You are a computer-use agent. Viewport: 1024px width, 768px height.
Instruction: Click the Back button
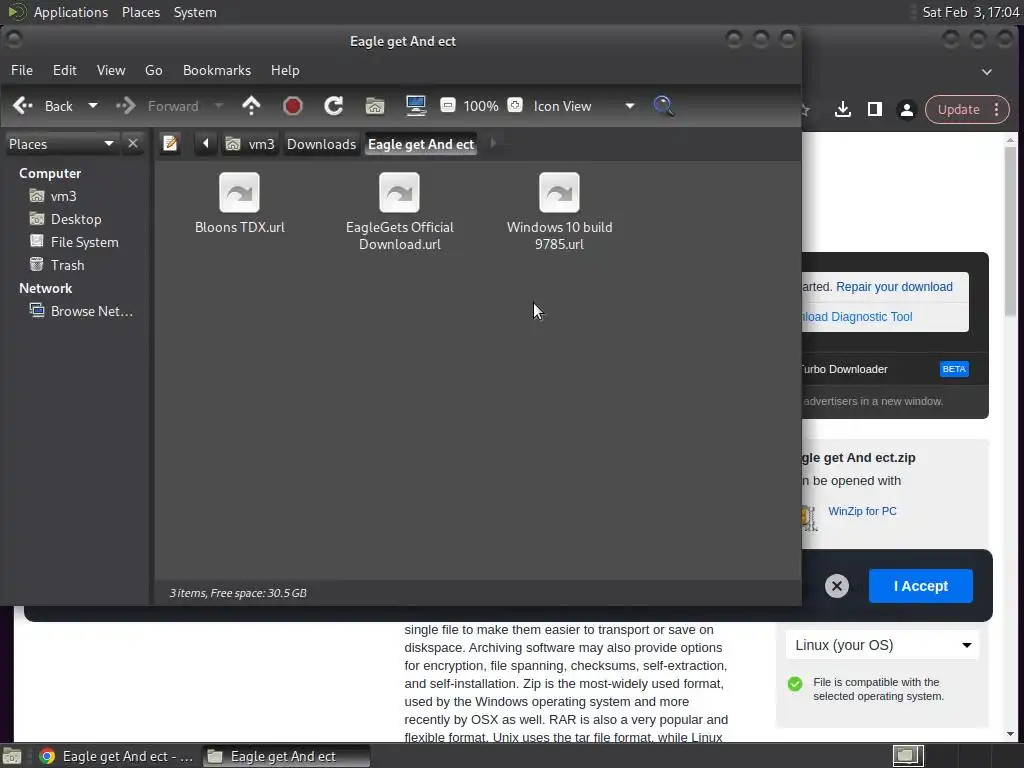(43, 106)
